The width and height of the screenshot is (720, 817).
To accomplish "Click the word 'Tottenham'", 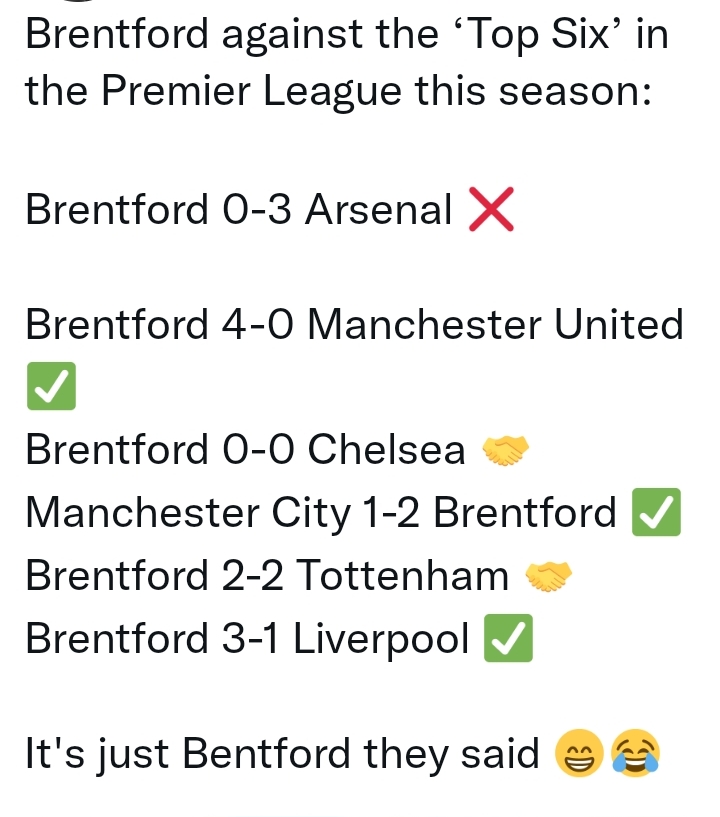I will (x=402, y=576).
